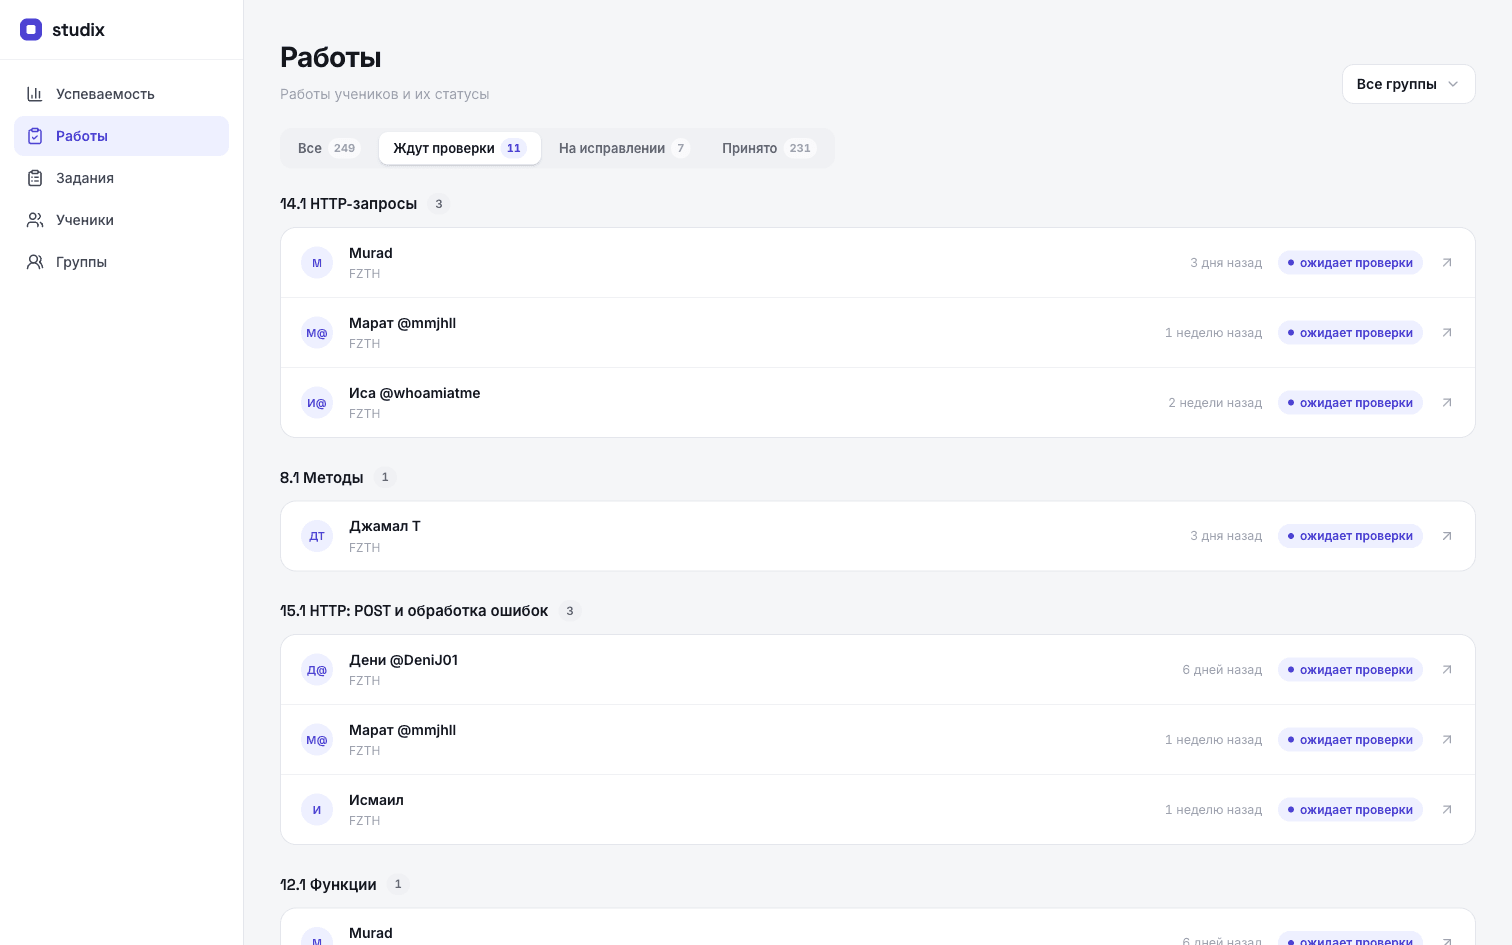Click Марат's avatar in 14.1 HTTP-запросы
The width and height of the screenshot is (1512, 945).
click(x=317, y=333)
